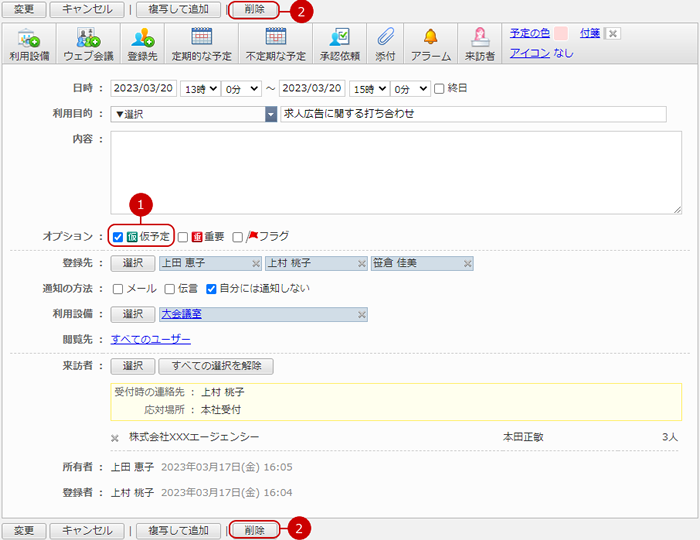The image size is (700, 540).
Task: Select the 定期的な予定 recurring schedule icon
Action: (x=200, y=39)
